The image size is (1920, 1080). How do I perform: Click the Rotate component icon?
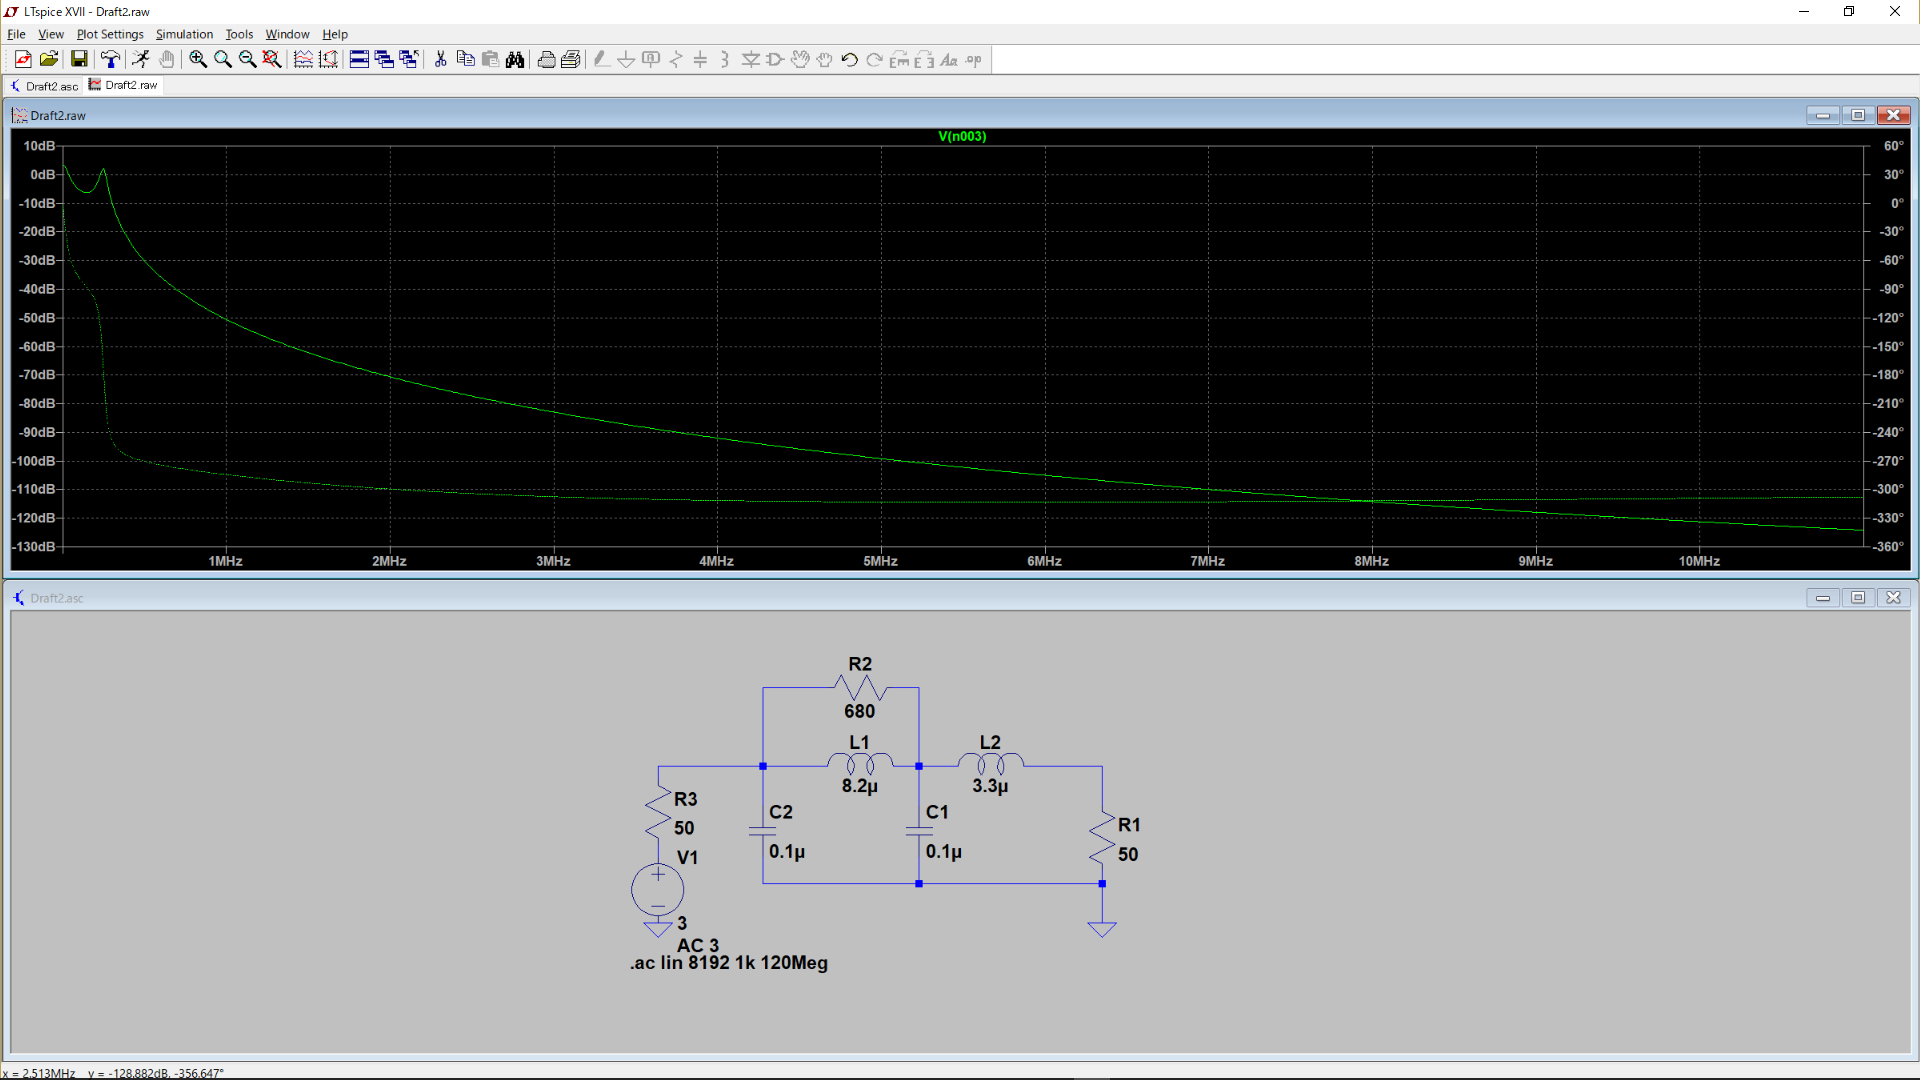click(899, 60)
